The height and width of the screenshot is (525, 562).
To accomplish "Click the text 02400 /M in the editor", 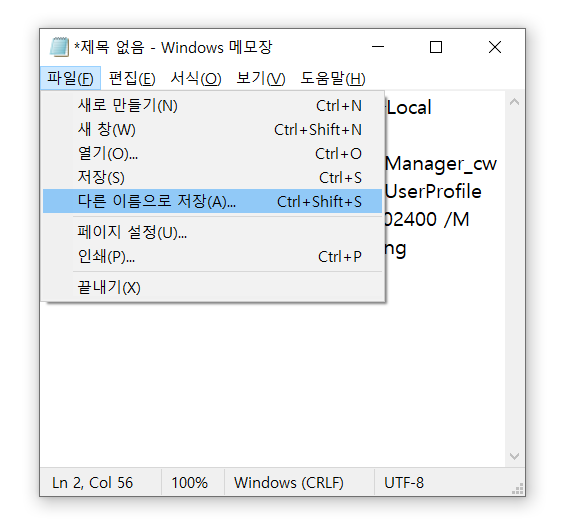I will click(427, 220).
